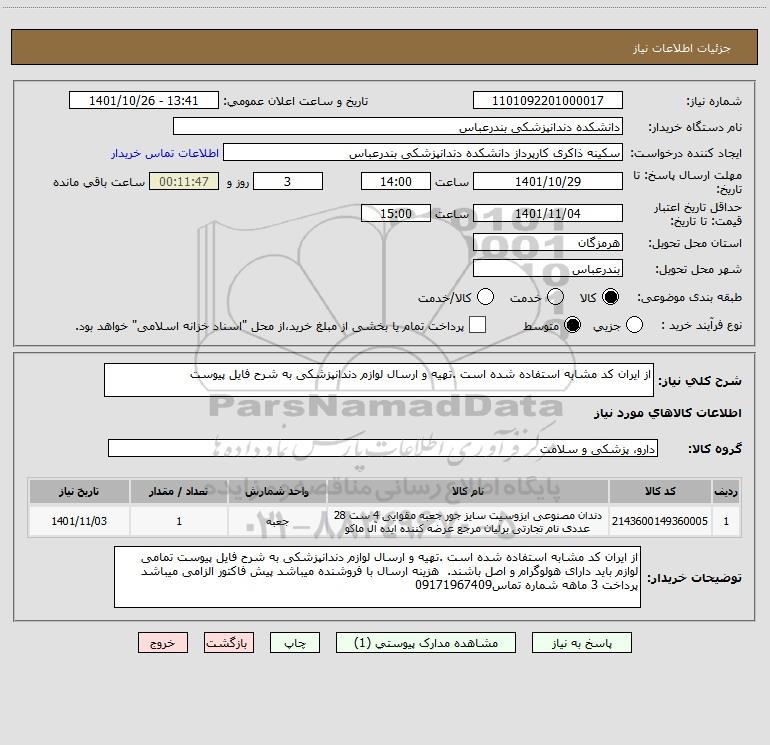
Task: Click the چاپ print button
Action: (x=295, y=643)
